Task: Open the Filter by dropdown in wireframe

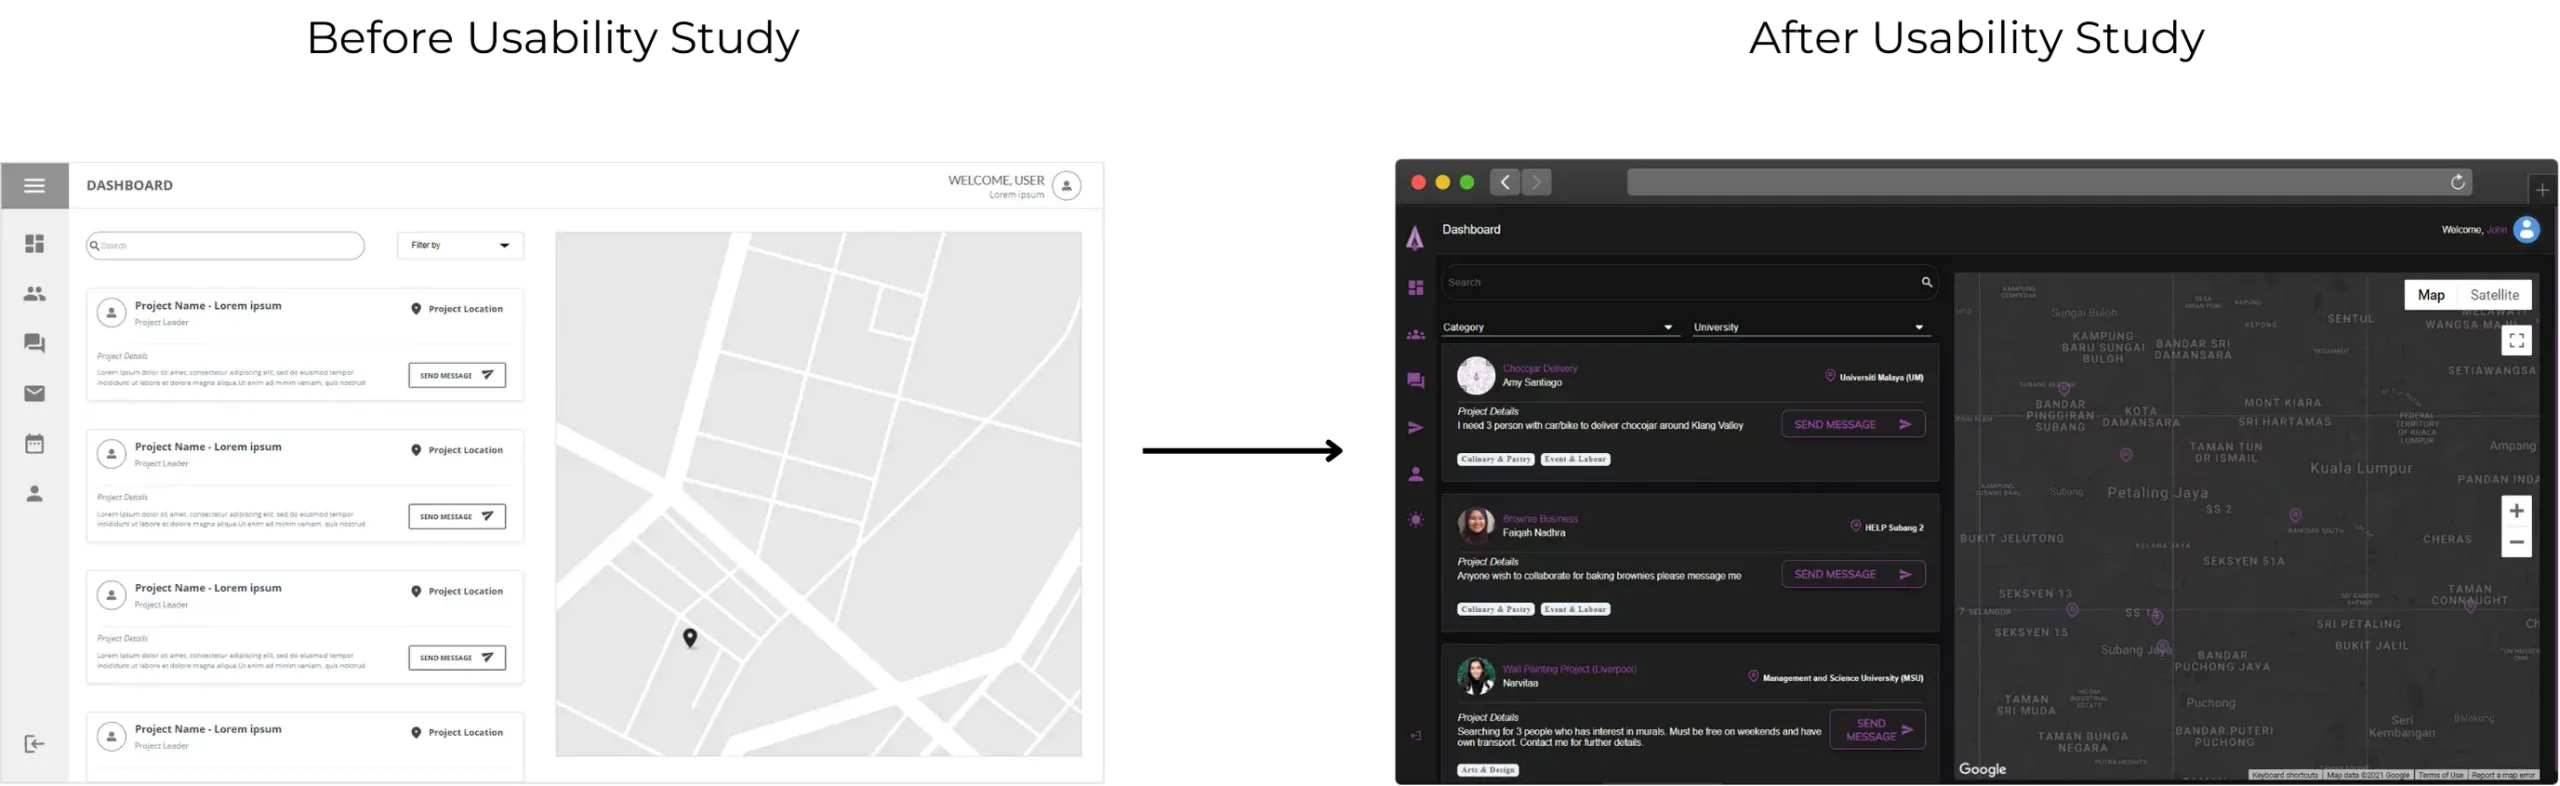Action: 459,245
